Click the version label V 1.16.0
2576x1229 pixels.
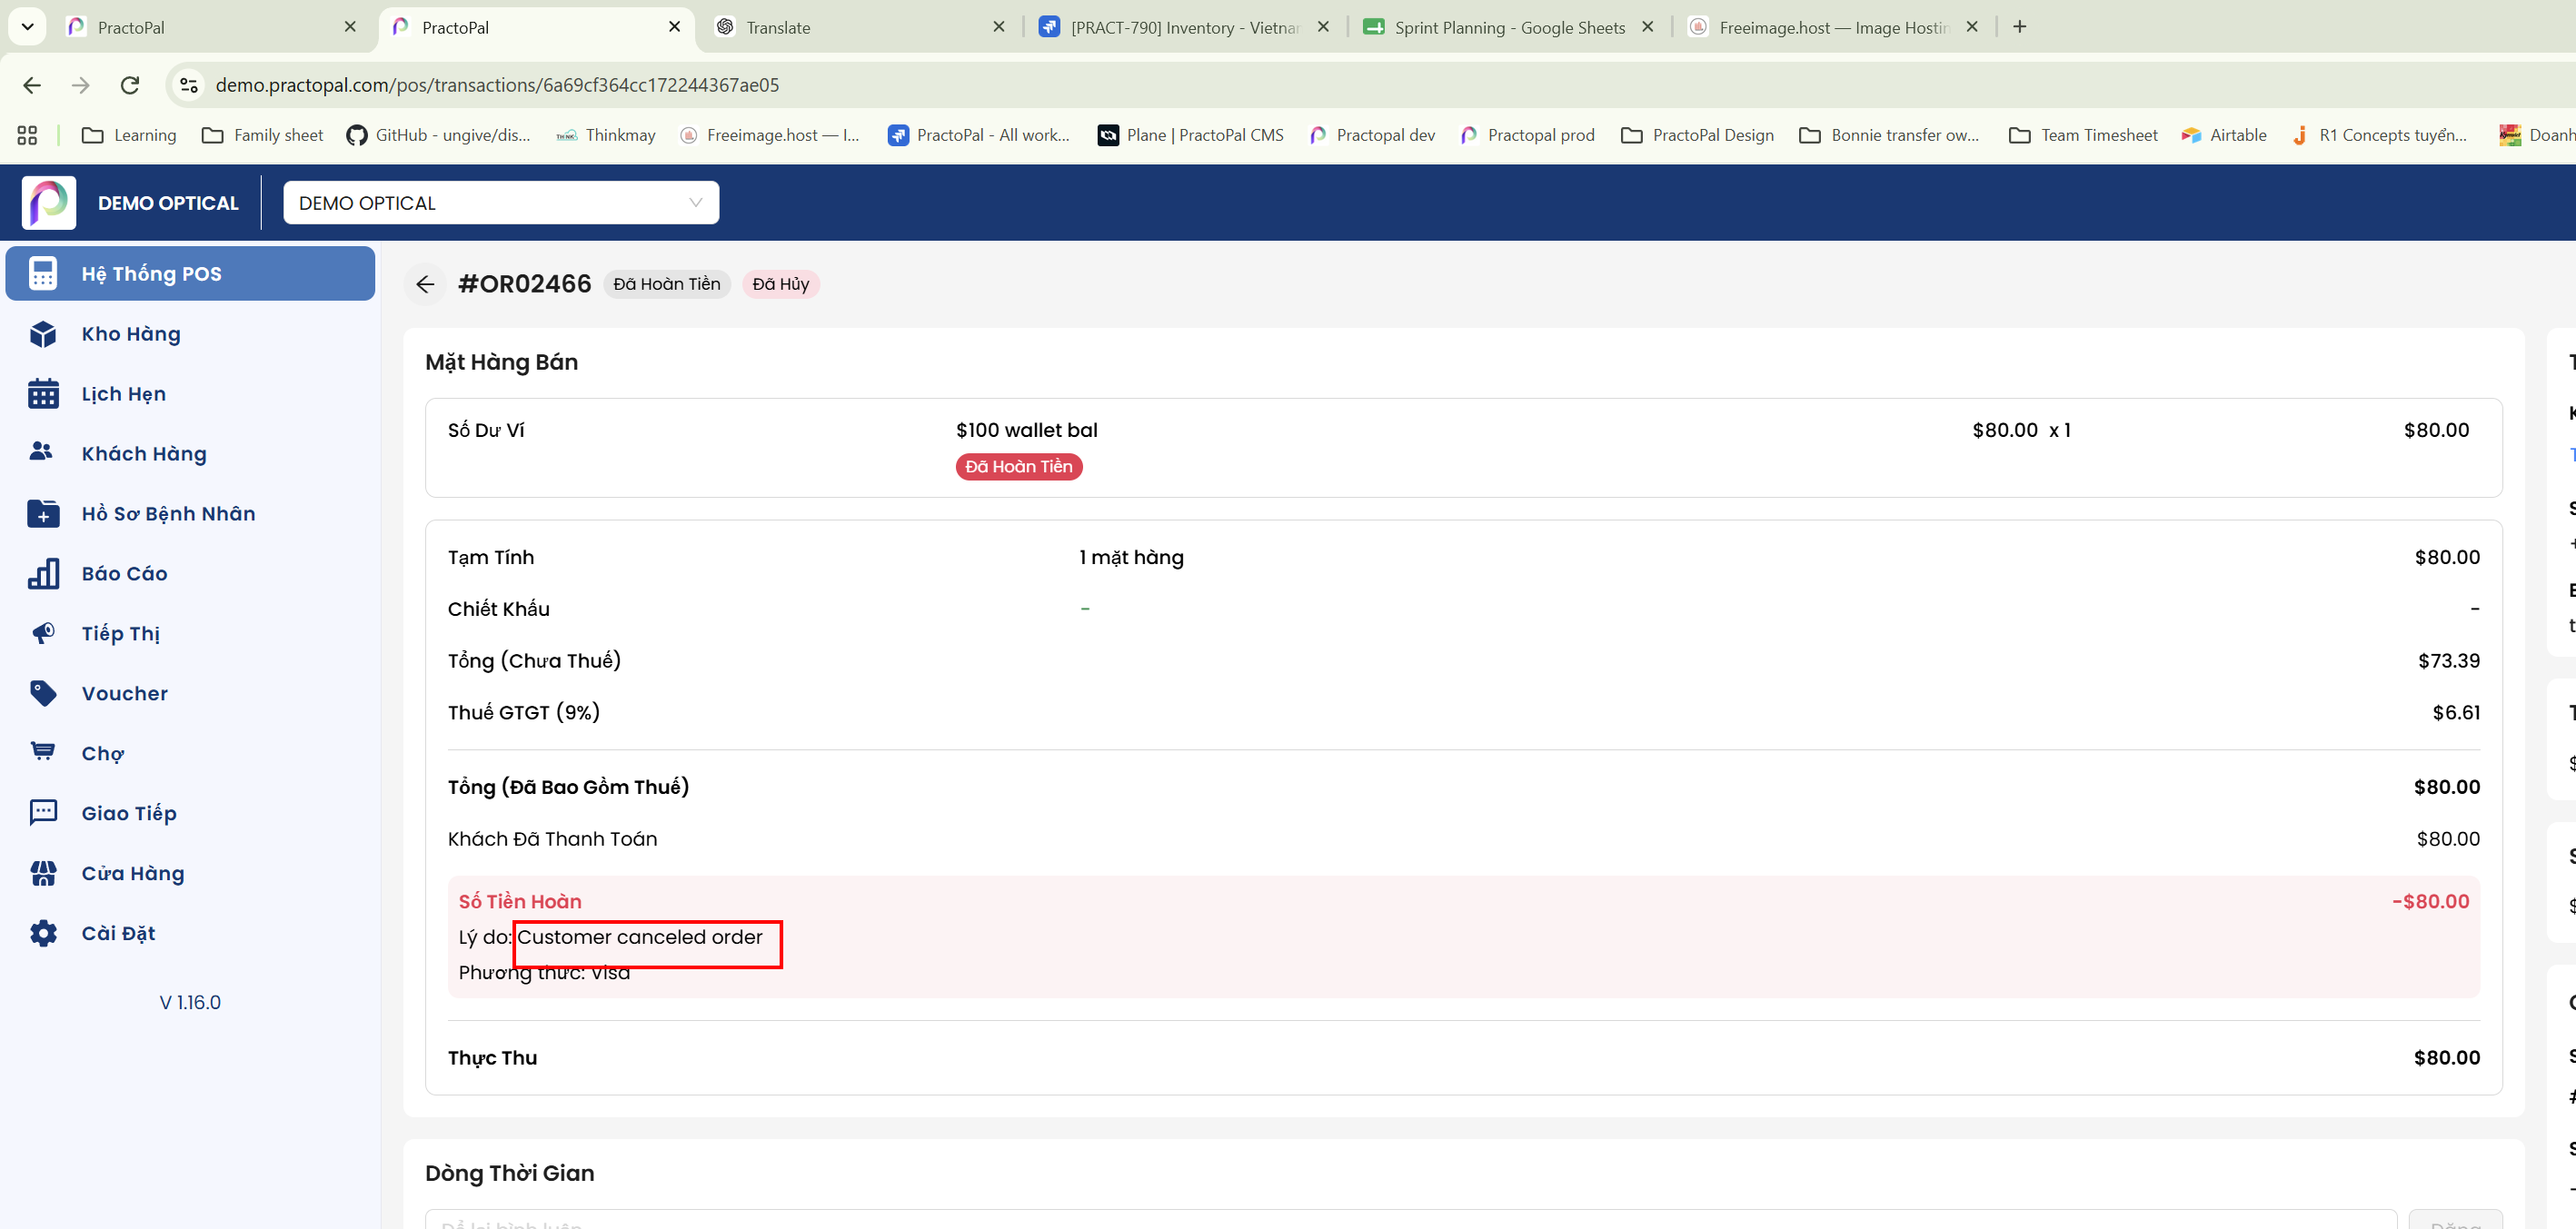pos(190,1002)
